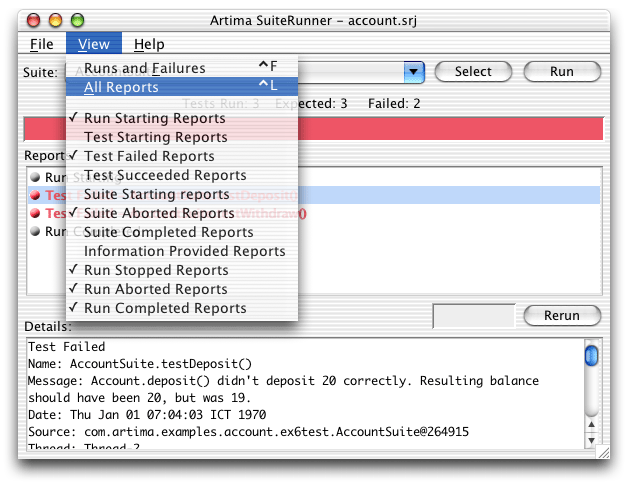Screen dimensions: 633x485
Task: Choose All Reports menu entry
Action: tap(182, 86)
